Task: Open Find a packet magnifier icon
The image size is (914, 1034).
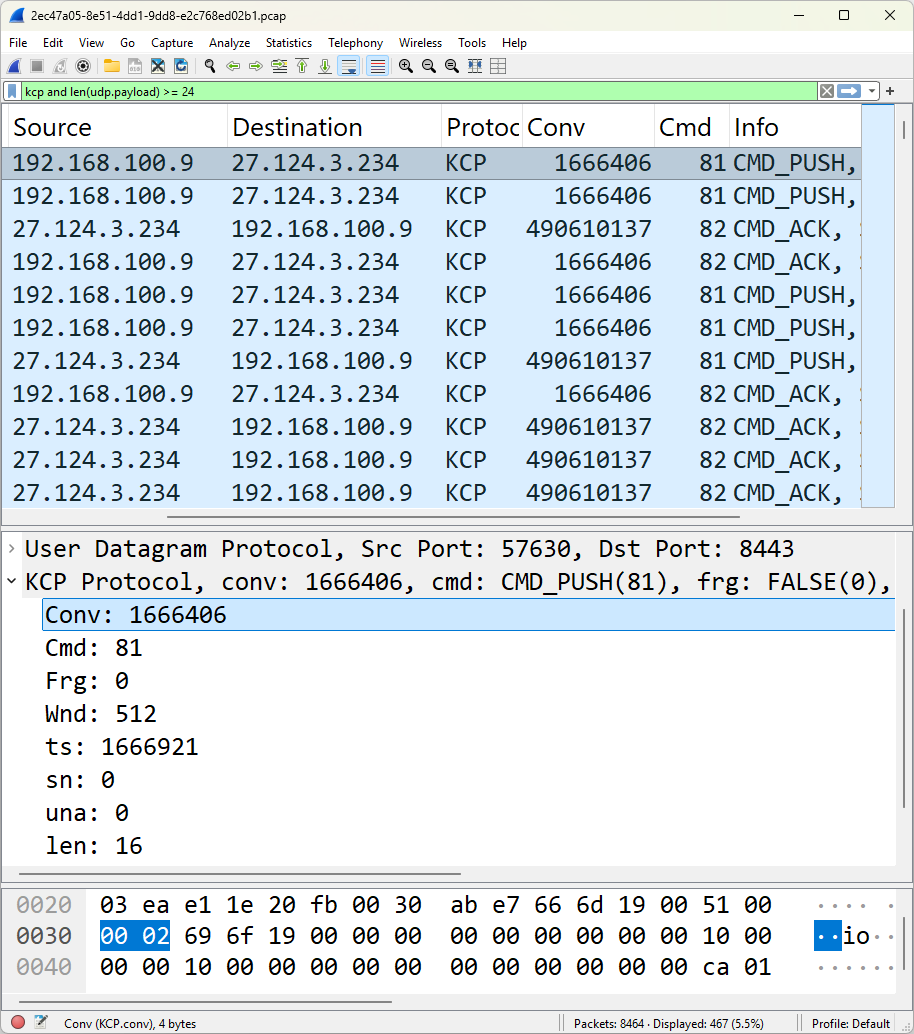Action: click(x=210, y=66)
